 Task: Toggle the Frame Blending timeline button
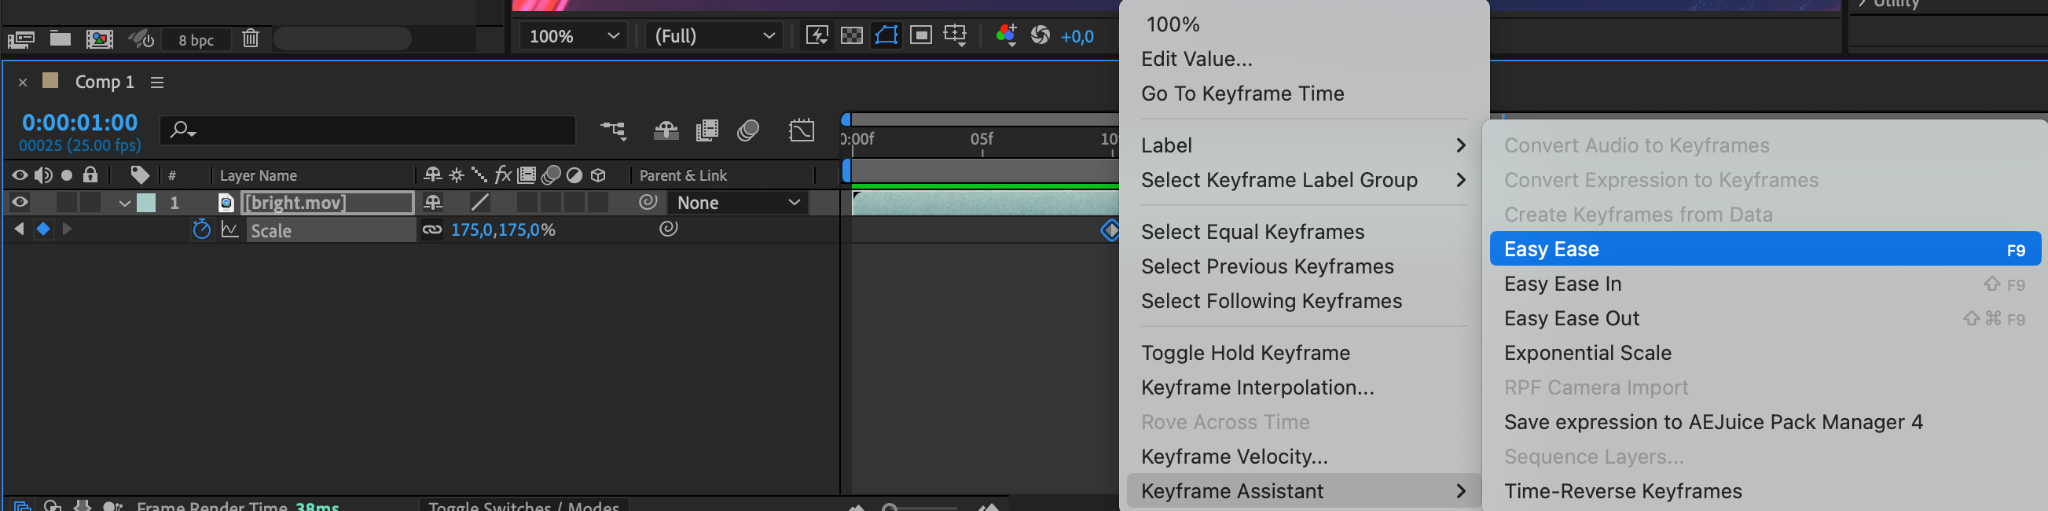tap(707, 130)
